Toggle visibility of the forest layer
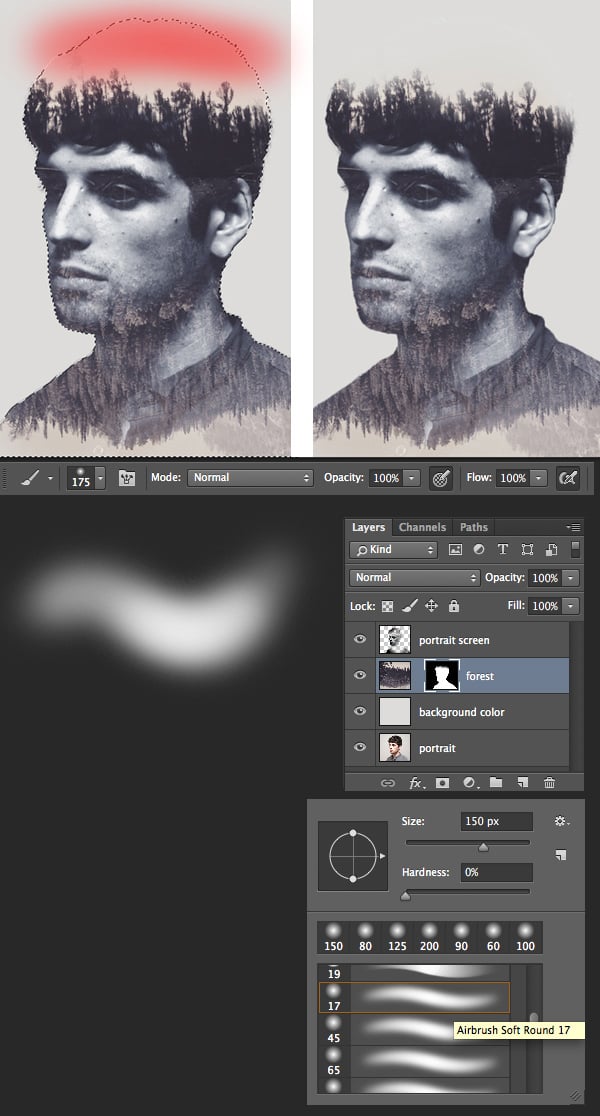 360,675
